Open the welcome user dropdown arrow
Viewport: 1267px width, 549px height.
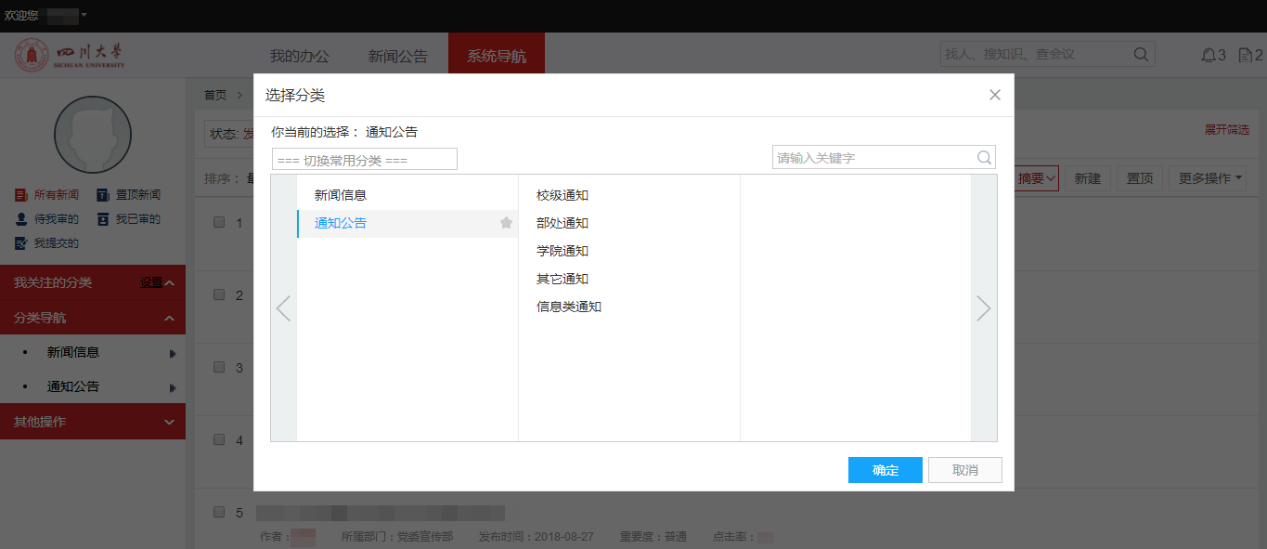[x=84, y=15]
